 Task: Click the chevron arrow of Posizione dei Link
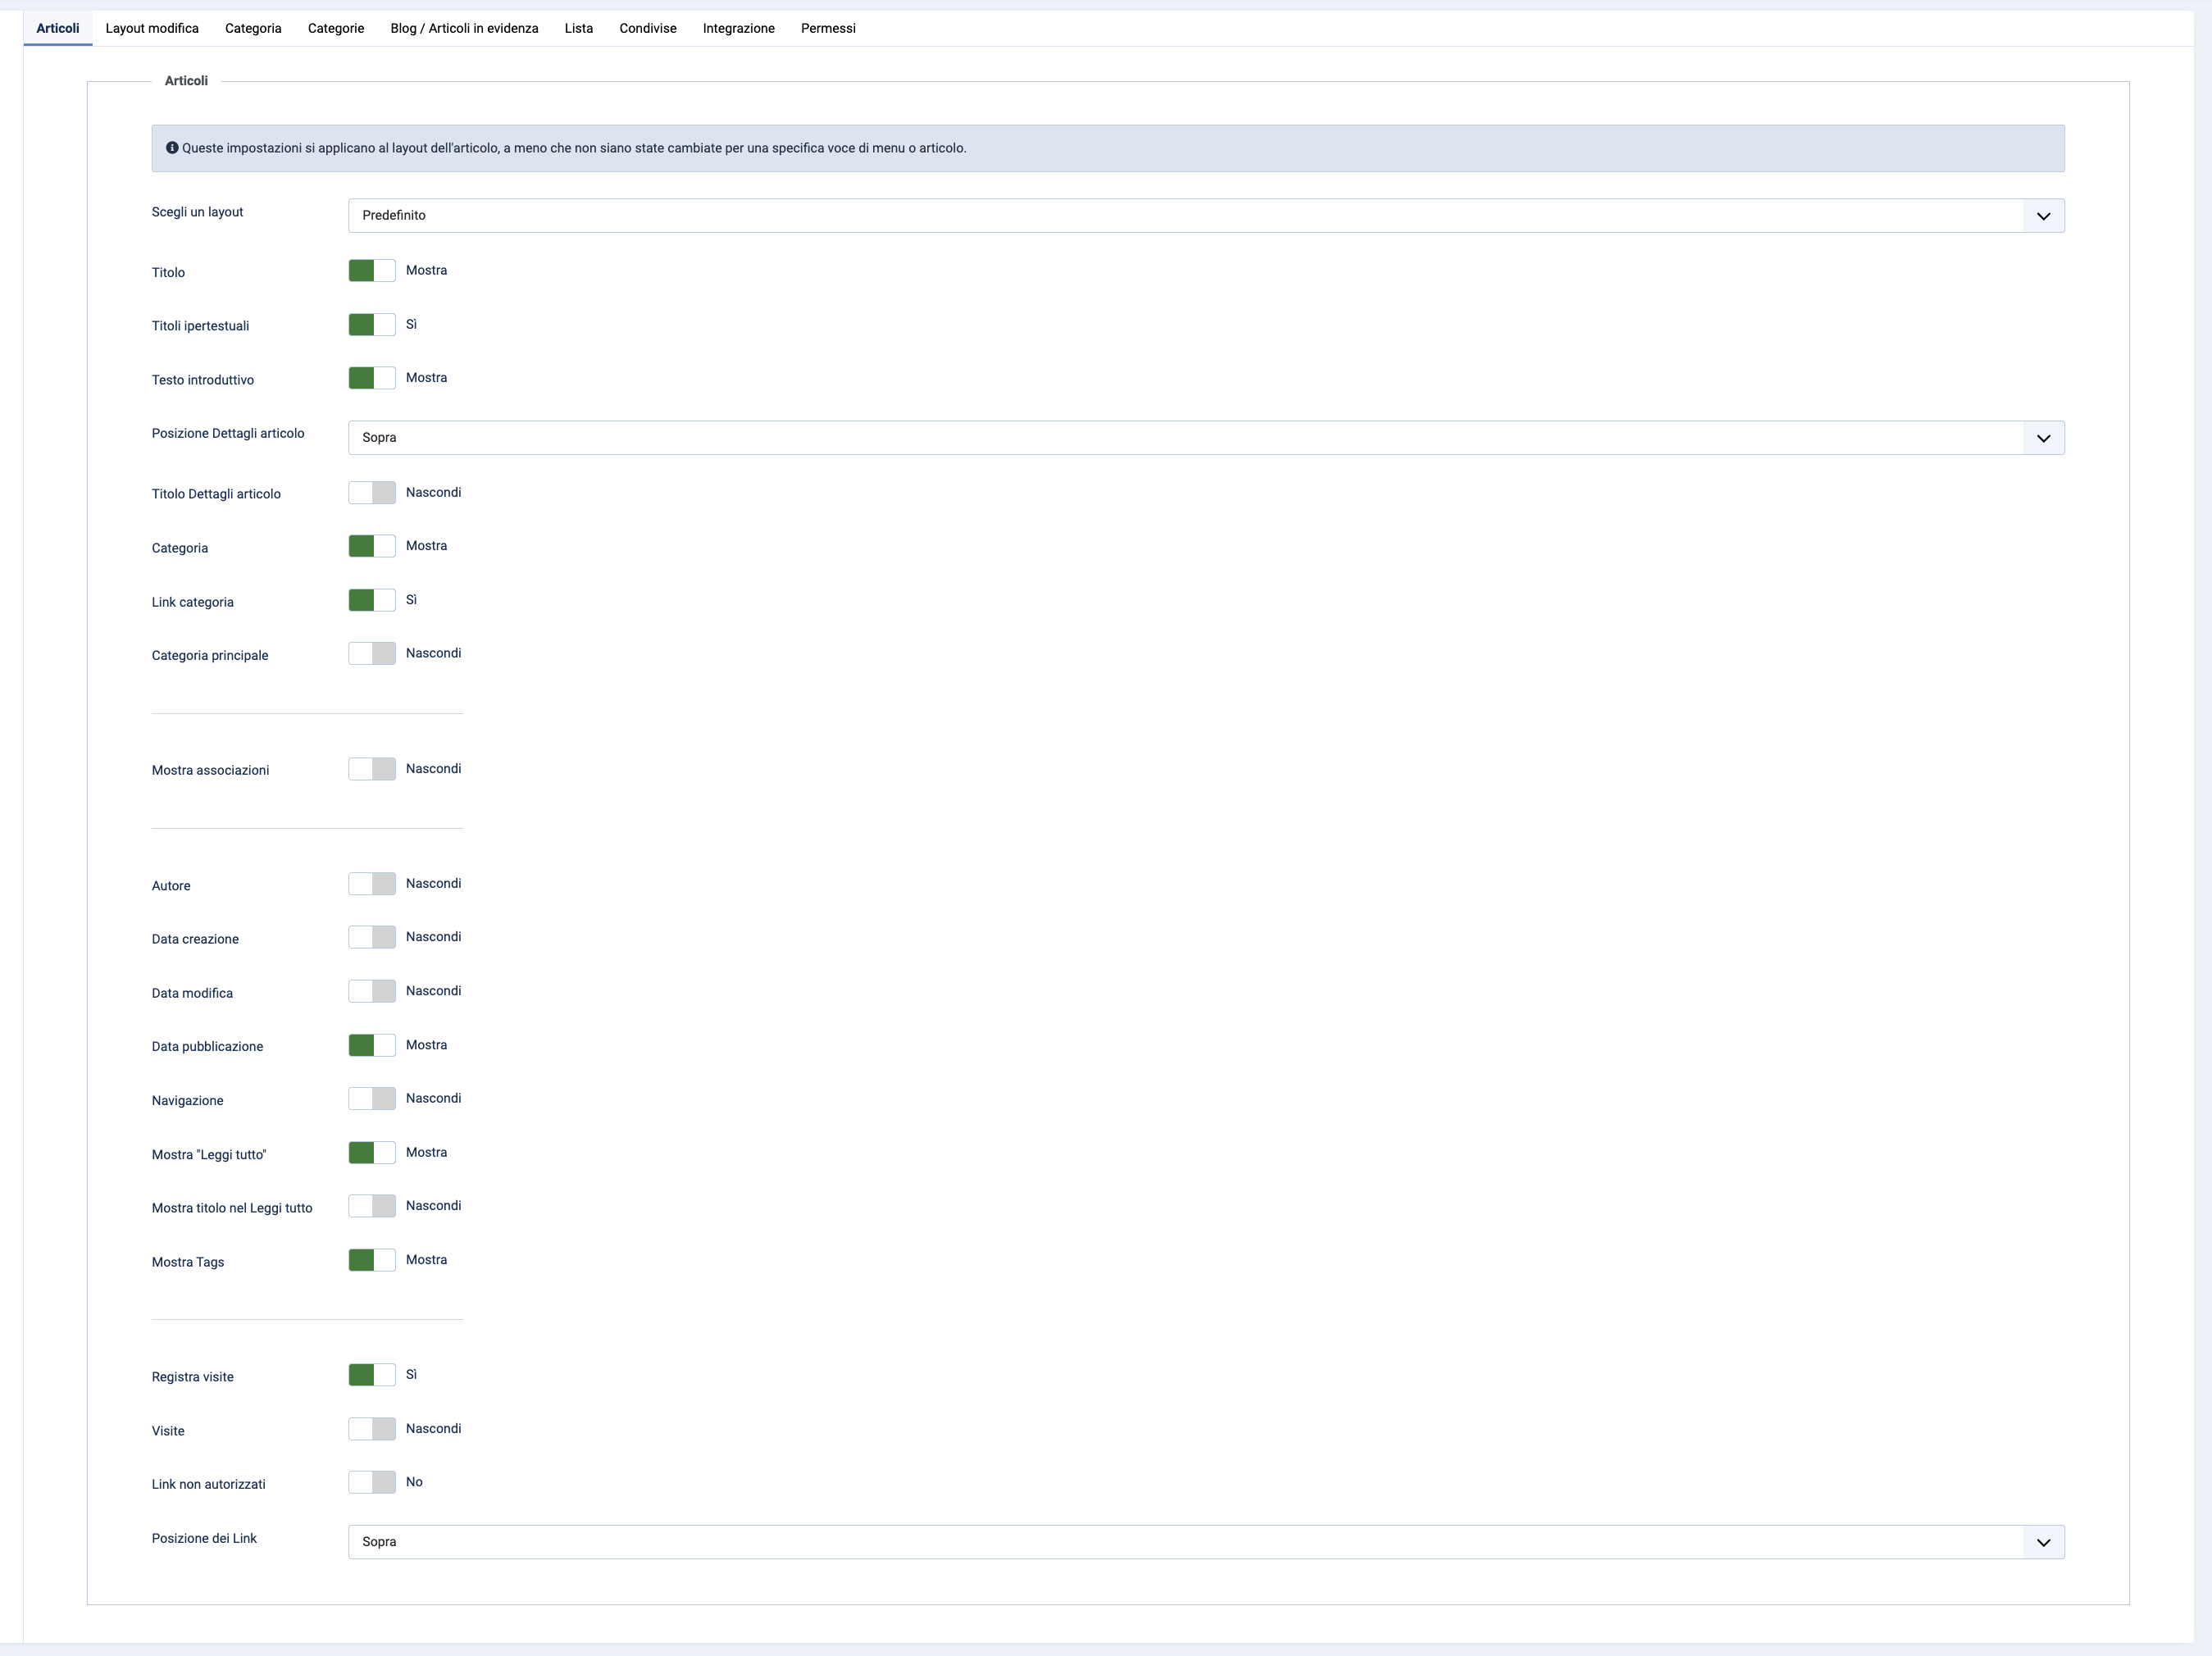tap(2043, 1542)
